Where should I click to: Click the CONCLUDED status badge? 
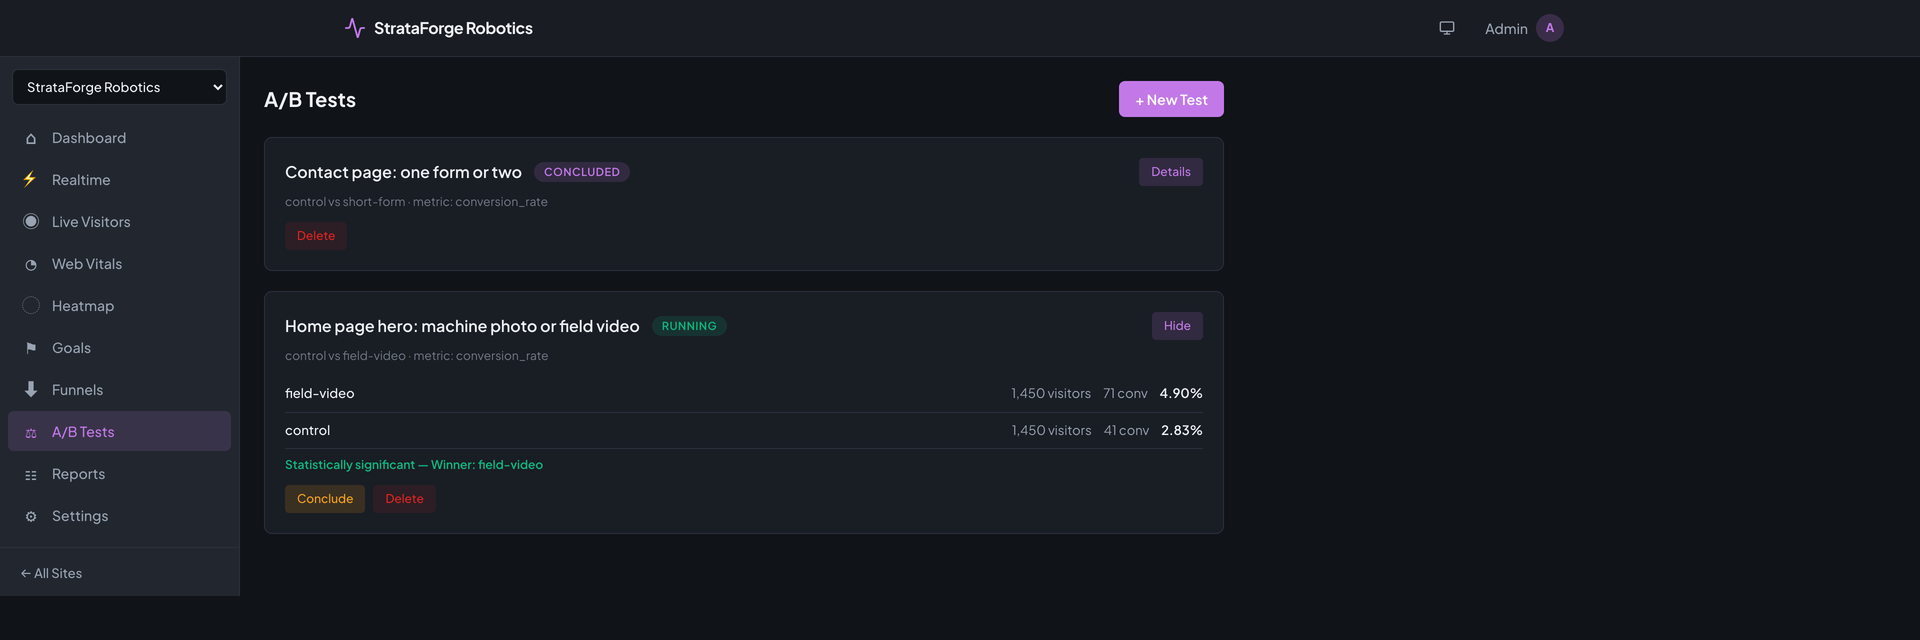582,172
